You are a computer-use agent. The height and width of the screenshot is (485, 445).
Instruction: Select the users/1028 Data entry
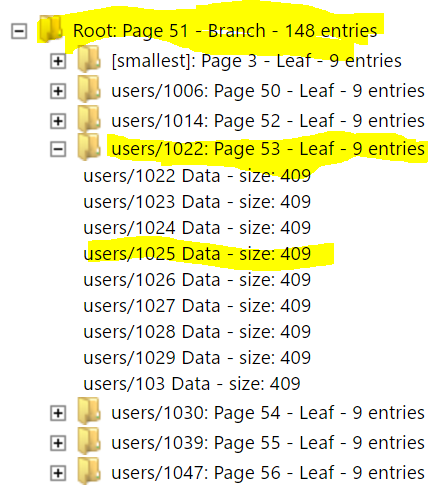click(197, 332)
